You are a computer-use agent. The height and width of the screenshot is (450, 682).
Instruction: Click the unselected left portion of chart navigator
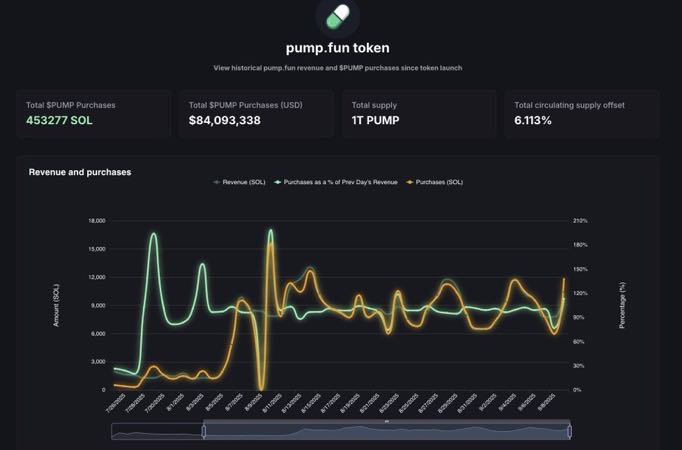(x=157, y=432)
